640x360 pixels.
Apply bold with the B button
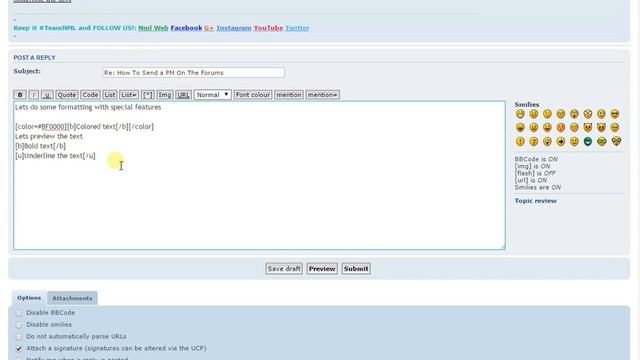click(20, 95)
